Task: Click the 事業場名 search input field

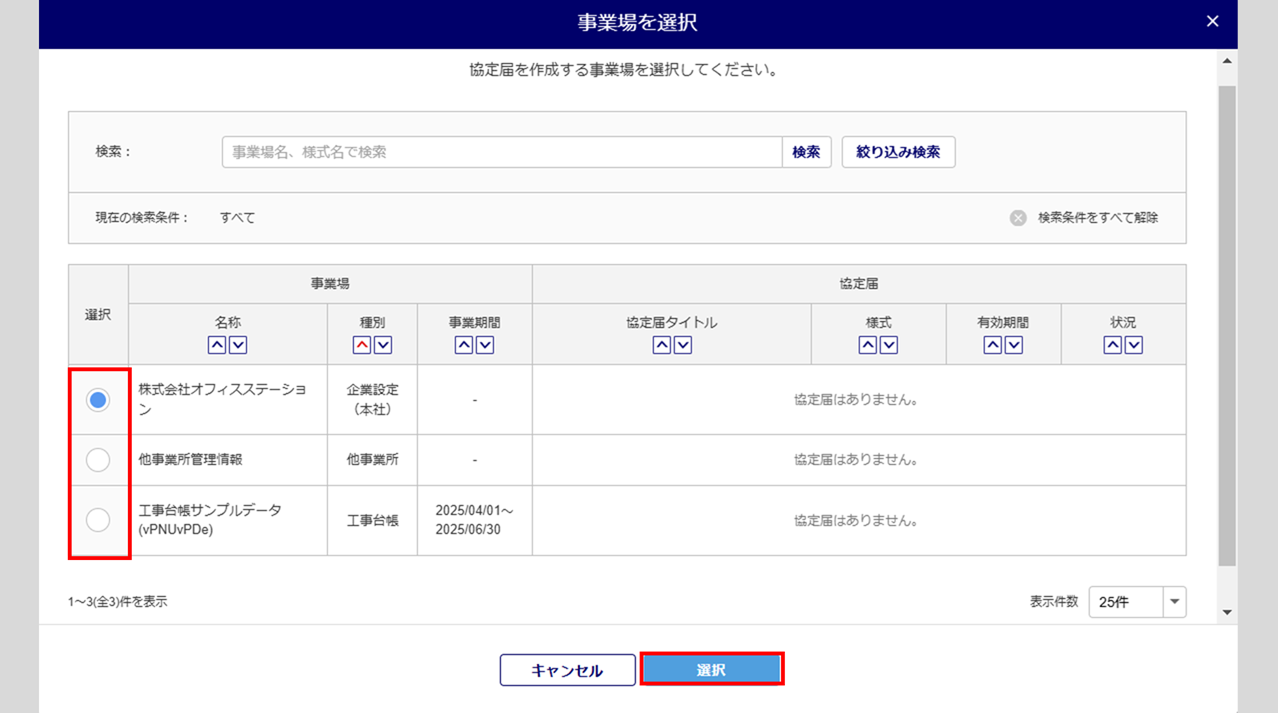Action: click(501, 152)
